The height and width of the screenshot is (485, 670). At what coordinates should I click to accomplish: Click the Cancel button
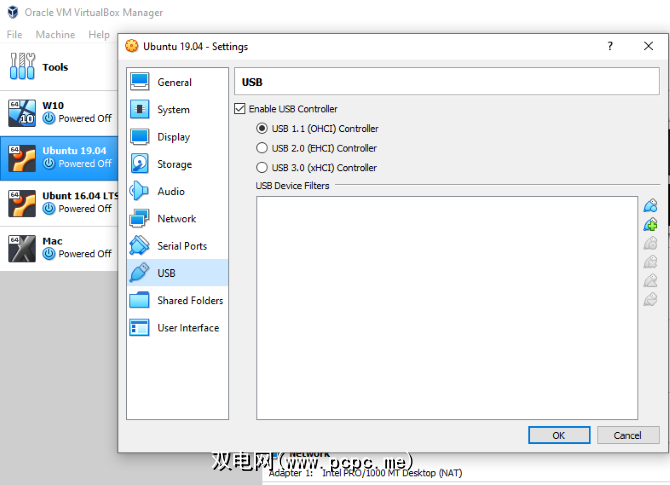coord(628,435)
